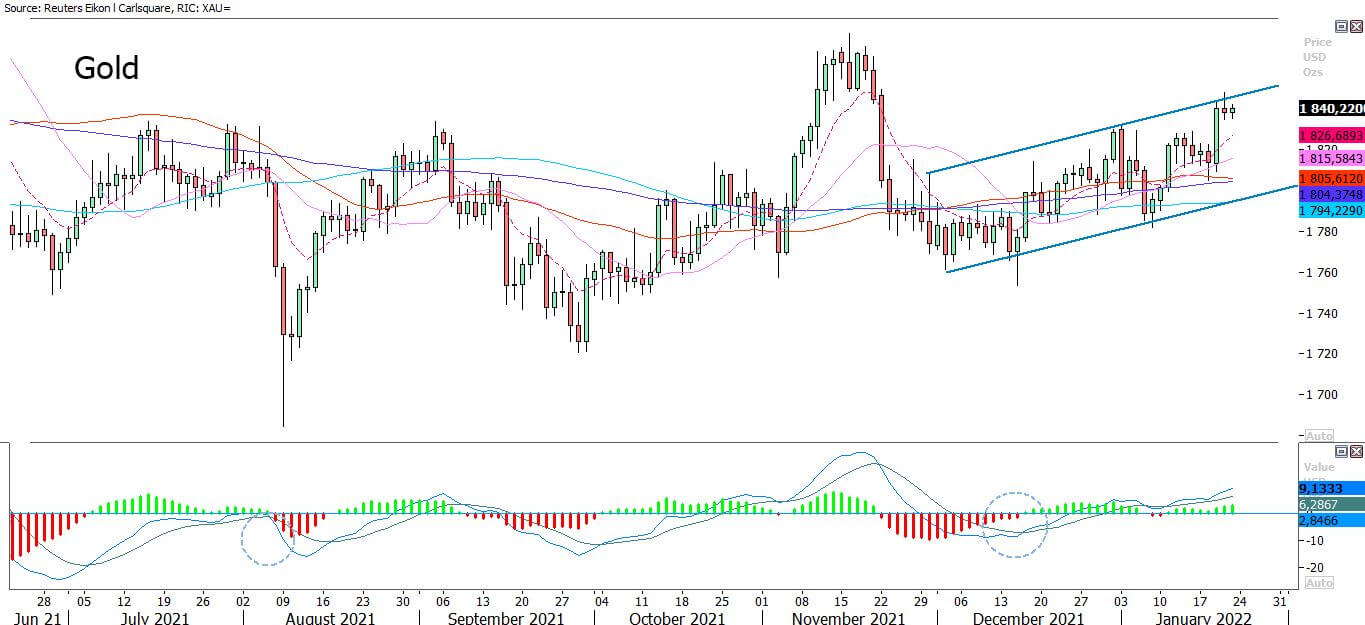
Task: Select the orange 1 805,6120 average label
Action: click(x=1331, y=177)
